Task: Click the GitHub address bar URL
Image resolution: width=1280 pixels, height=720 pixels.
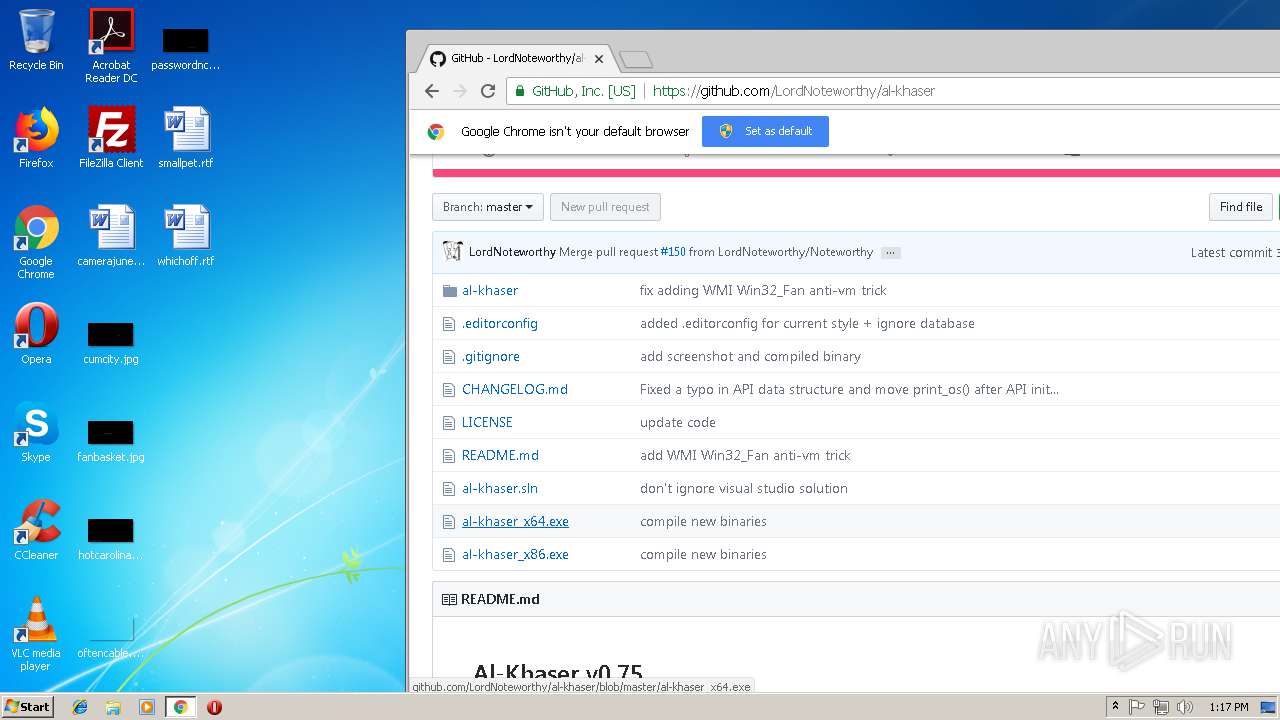Action: pyautogui.click(x=793, y=91)
